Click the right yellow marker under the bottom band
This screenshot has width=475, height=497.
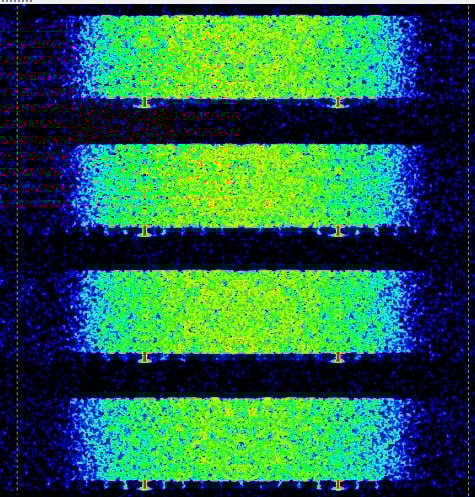tap(338, 485)
